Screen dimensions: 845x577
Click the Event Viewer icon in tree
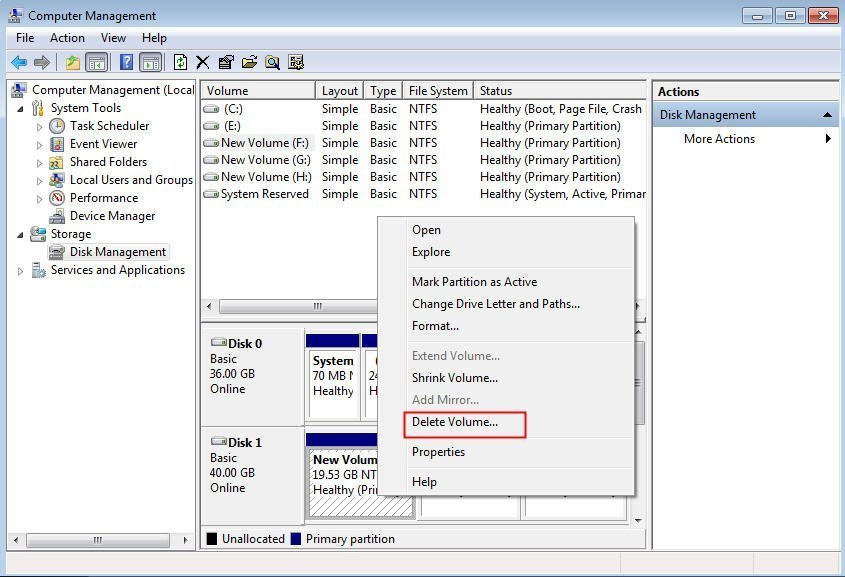coord(57,144)
